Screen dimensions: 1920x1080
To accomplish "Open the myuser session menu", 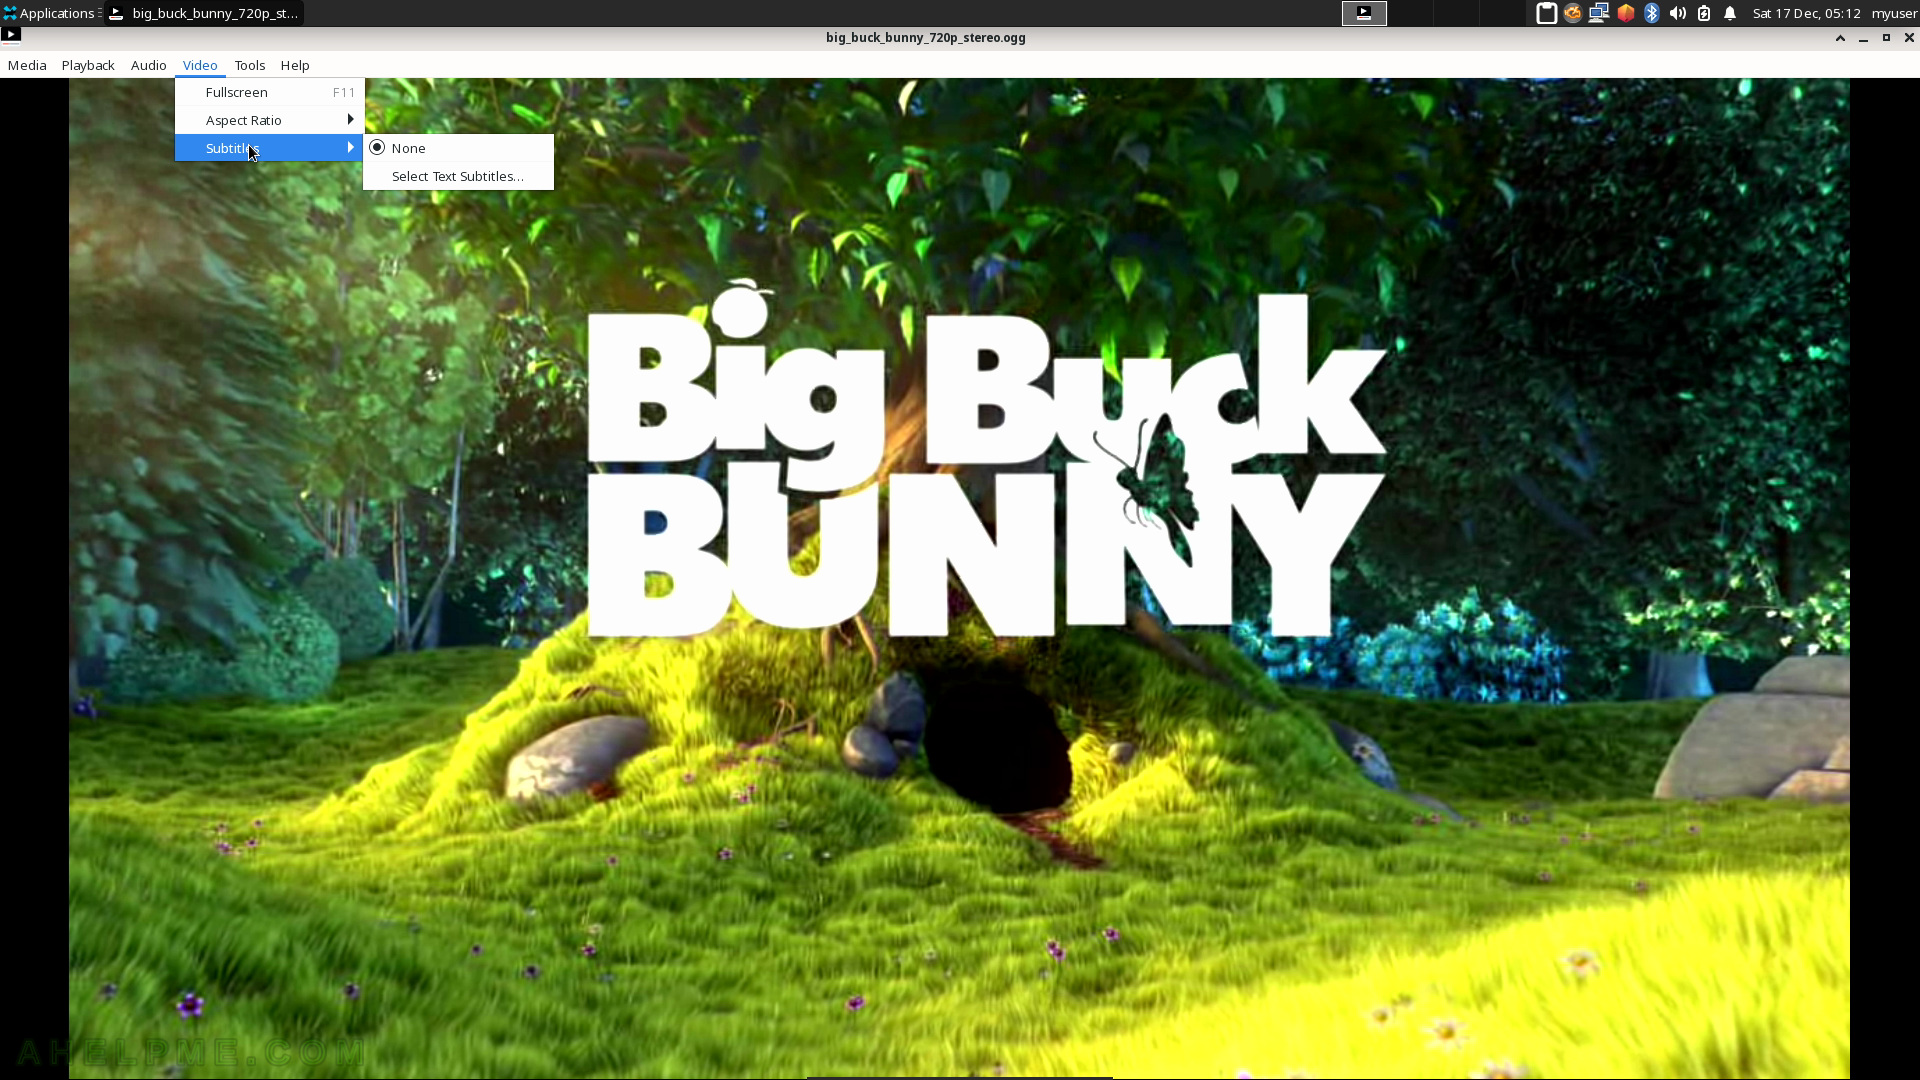I will coord(1894,13).
